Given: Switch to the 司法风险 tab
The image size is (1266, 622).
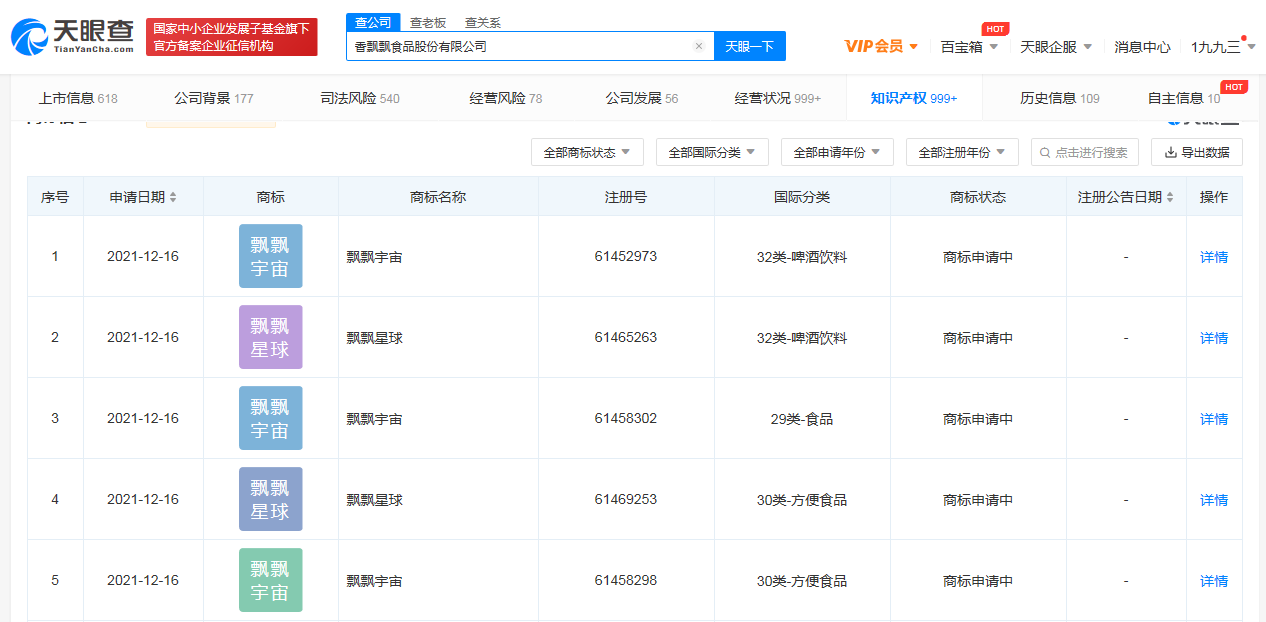Looking at the screenshot, I should [359, 98].
